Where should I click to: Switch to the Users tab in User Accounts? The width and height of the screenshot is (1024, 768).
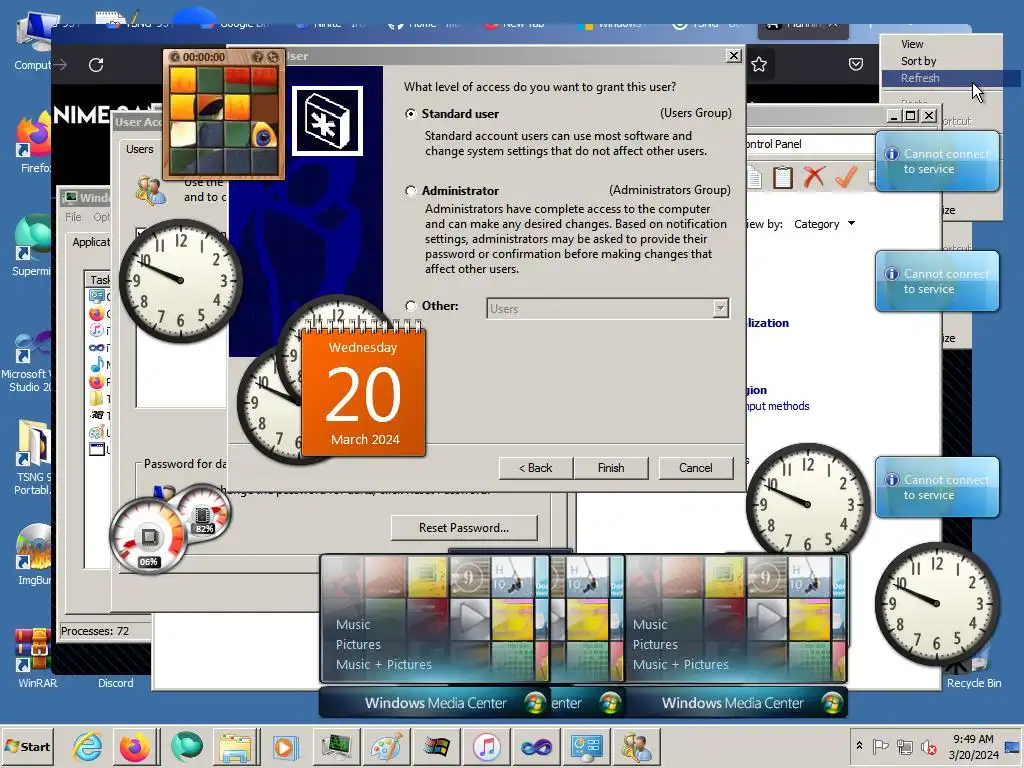[139, 149]
